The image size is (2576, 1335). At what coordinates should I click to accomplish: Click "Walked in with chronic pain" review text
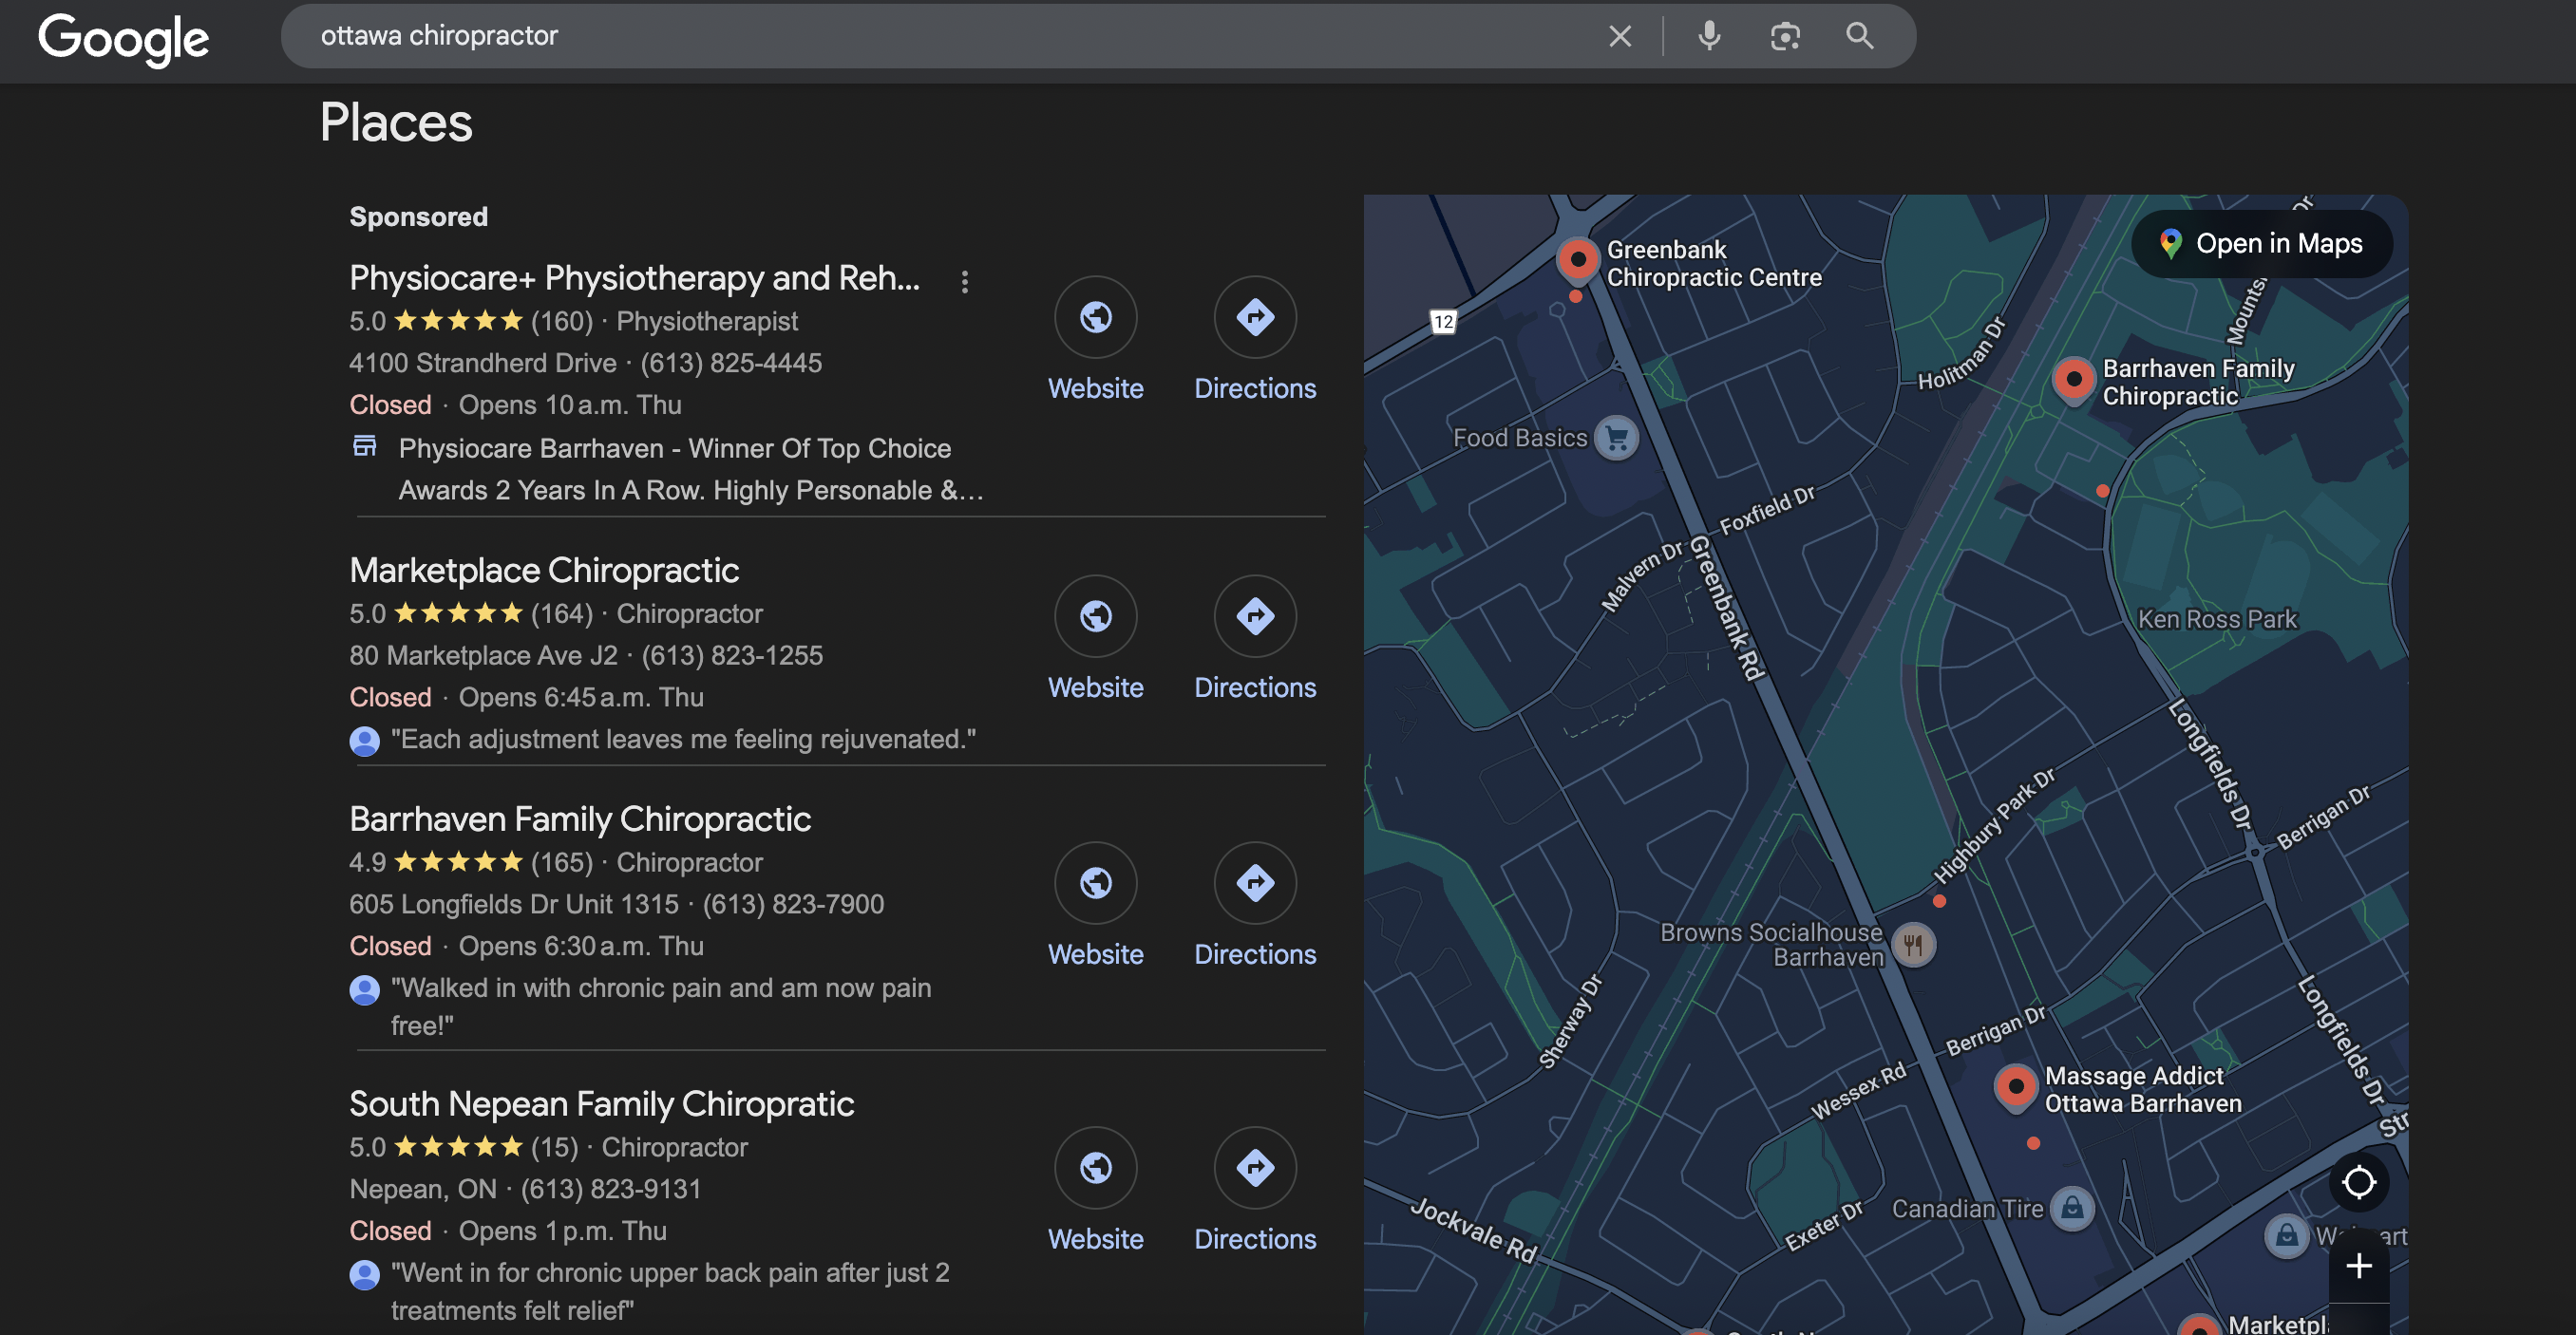tap(660, 1007)
